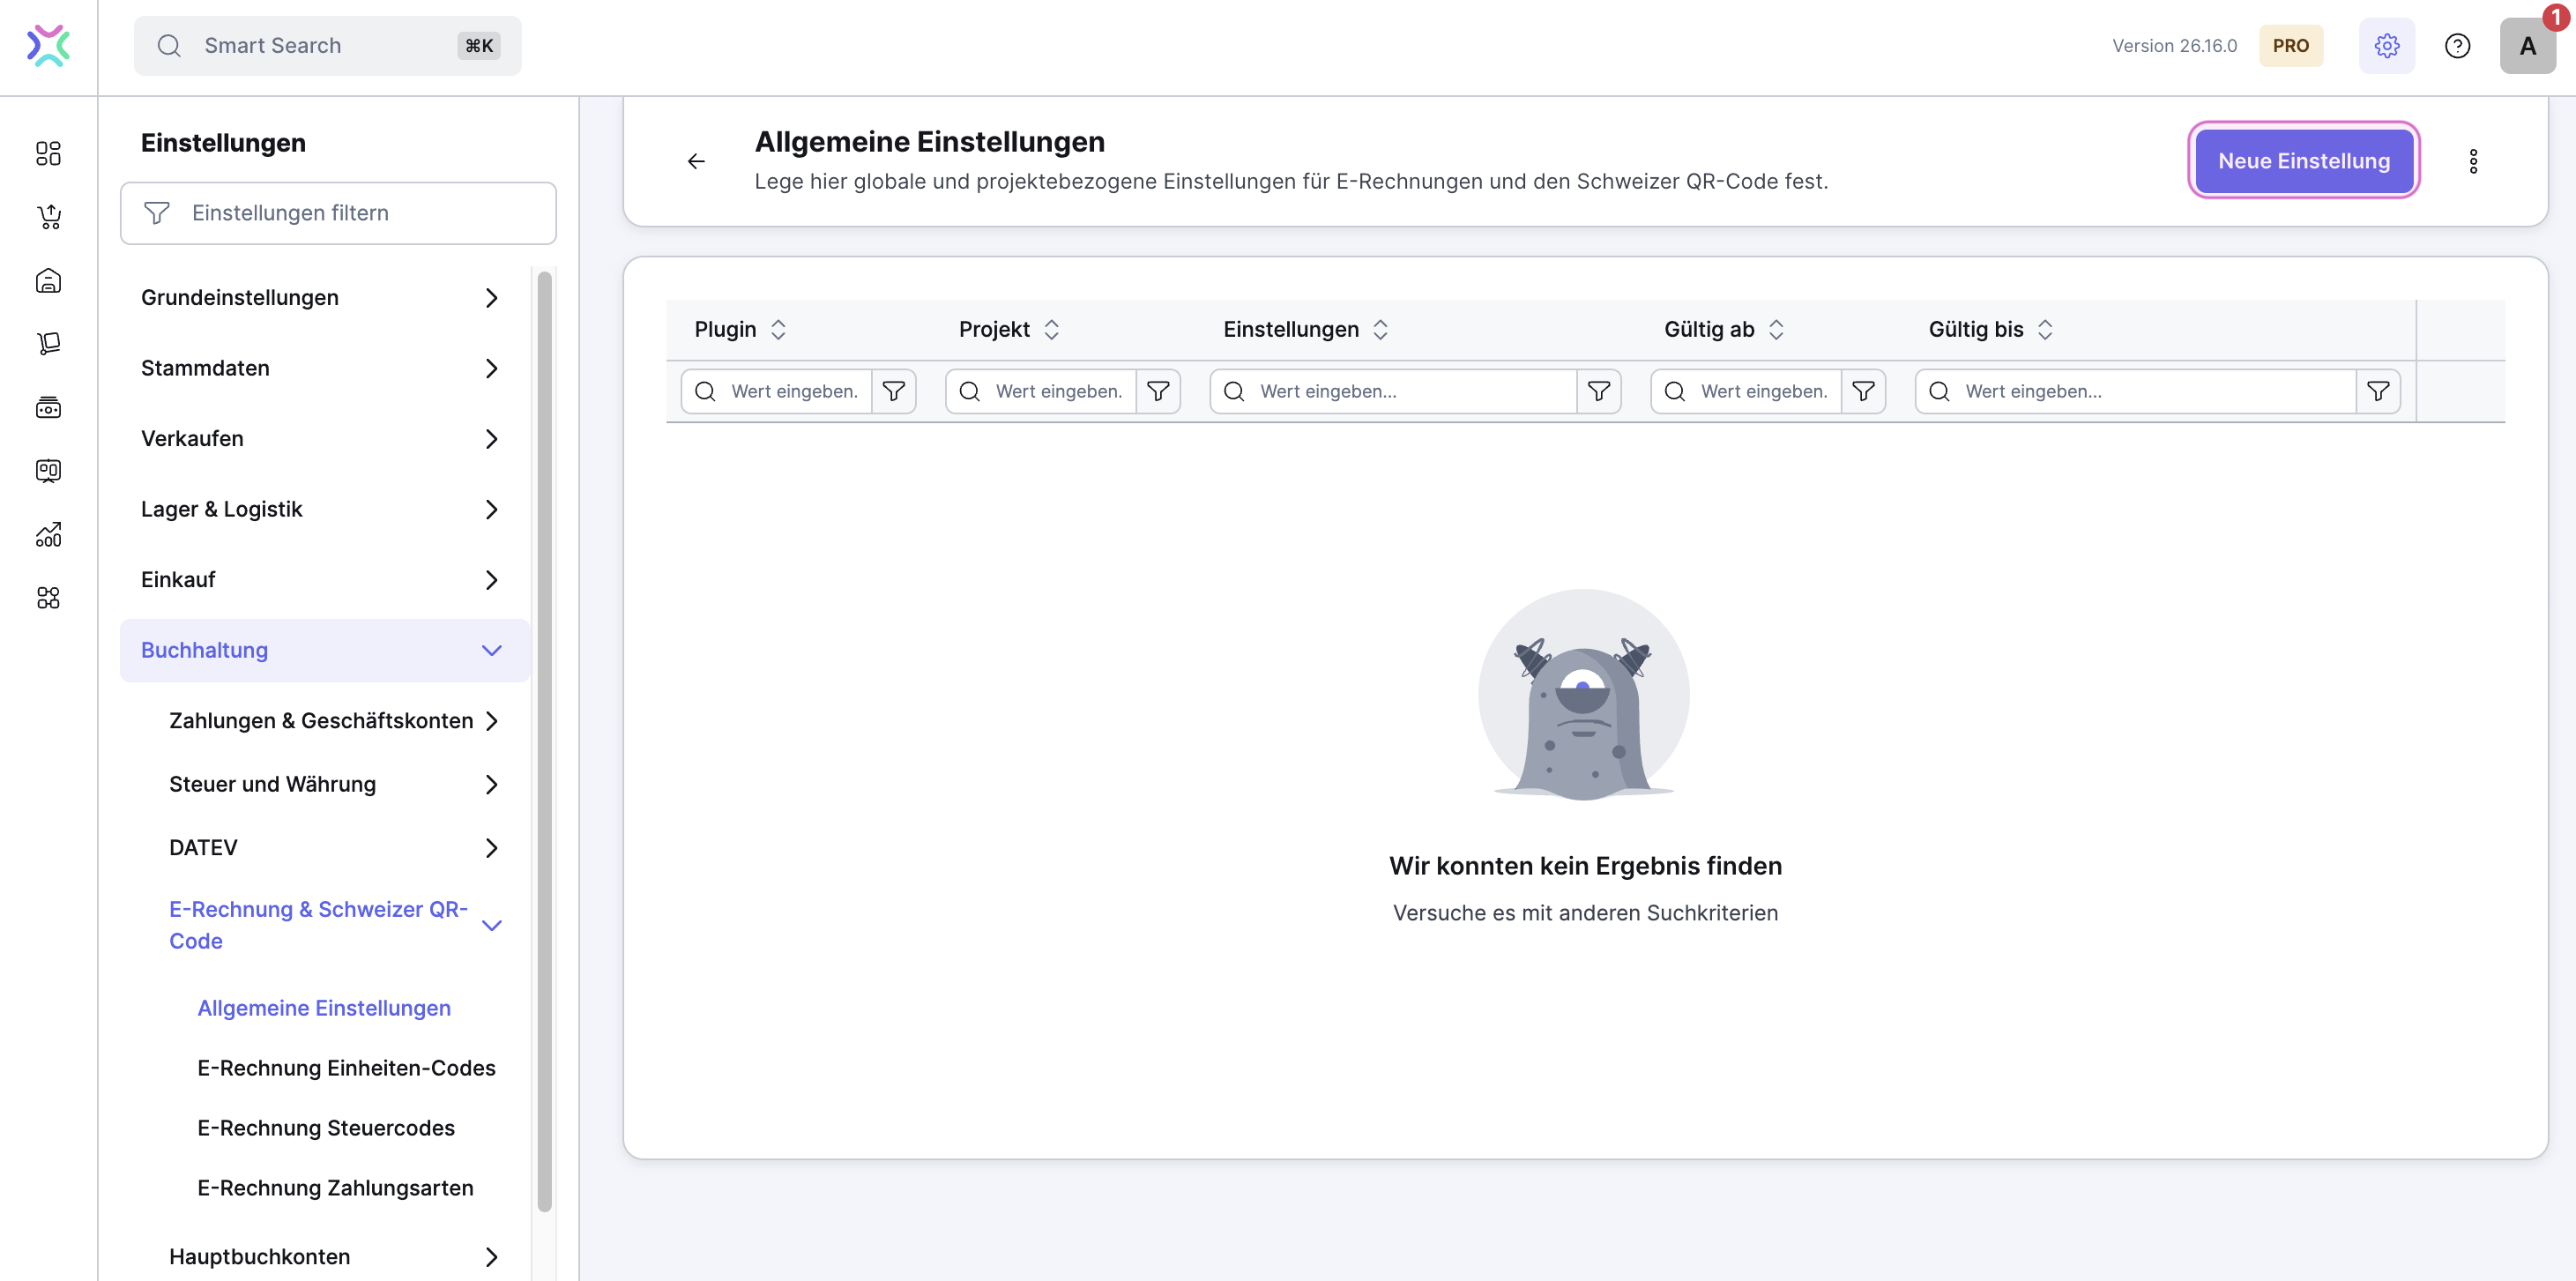The width and height of the screenshot is (2576, 1281).
Task: Sort table by Gültig ab column
Action: click(x=1776, y=330)
